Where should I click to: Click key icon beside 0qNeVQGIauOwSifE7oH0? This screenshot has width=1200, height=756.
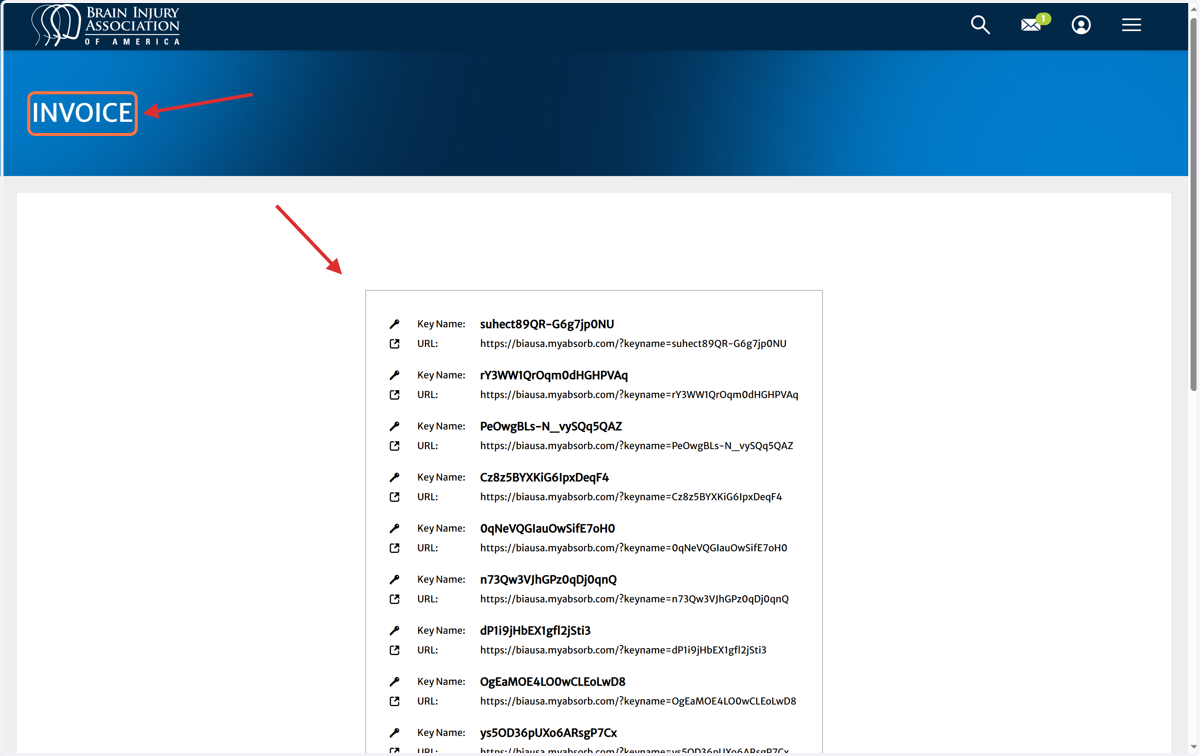pos(394,528)
